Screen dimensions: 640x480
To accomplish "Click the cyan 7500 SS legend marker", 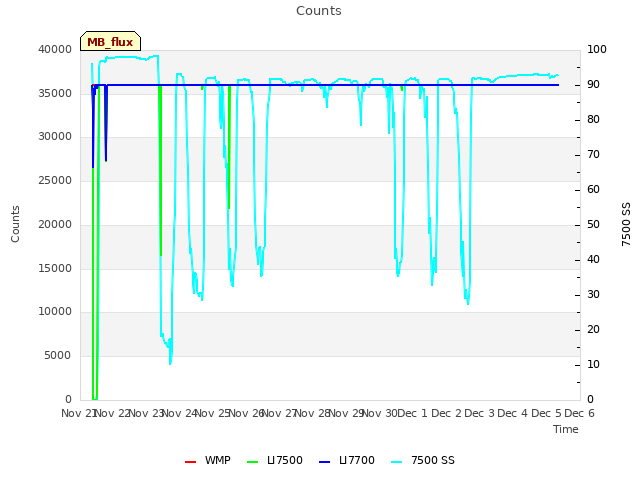I will (397, 462).
